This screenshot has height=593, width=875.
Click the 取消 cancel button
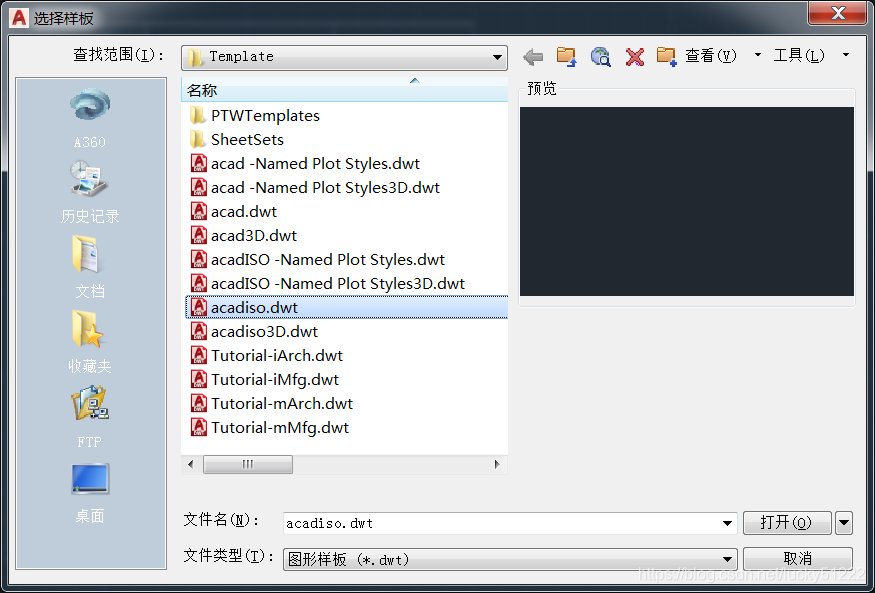tap(797, 558)
